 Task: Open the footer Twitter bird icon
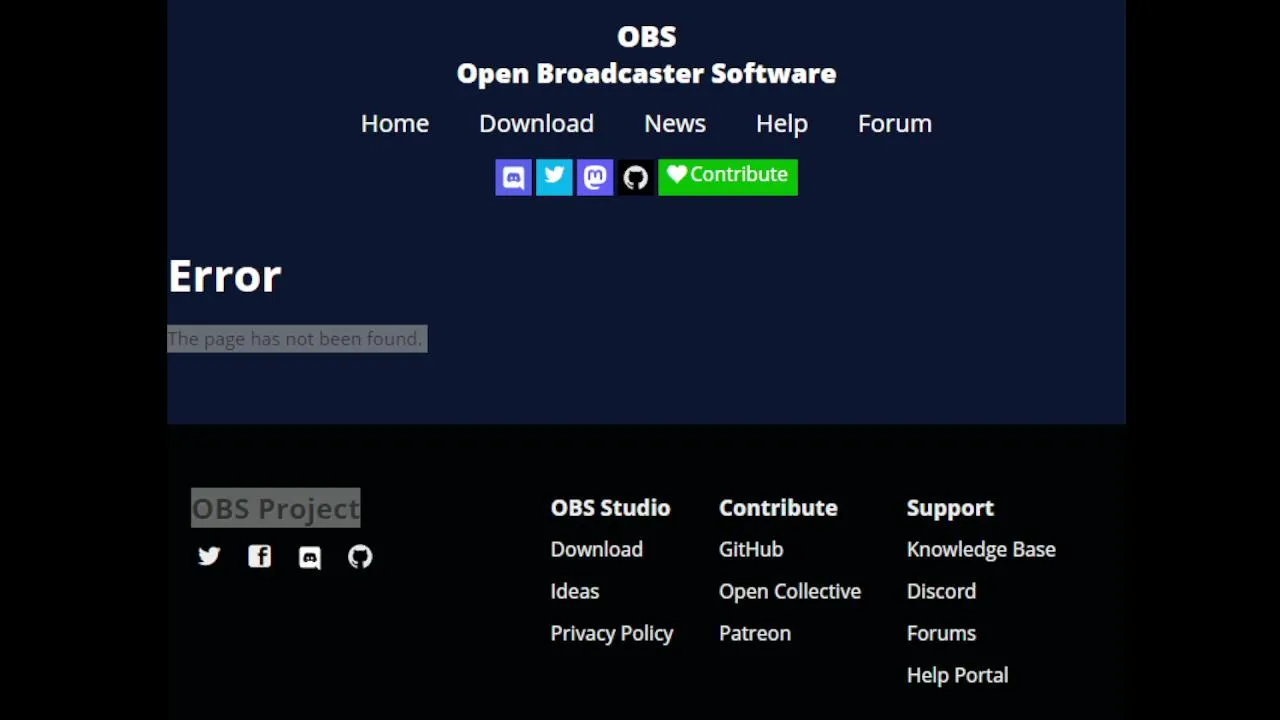tap(209, 556)
